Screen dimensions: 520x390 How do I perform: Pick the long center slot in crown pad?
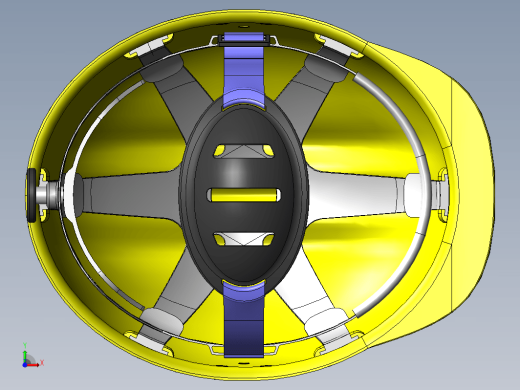point(244,195)
